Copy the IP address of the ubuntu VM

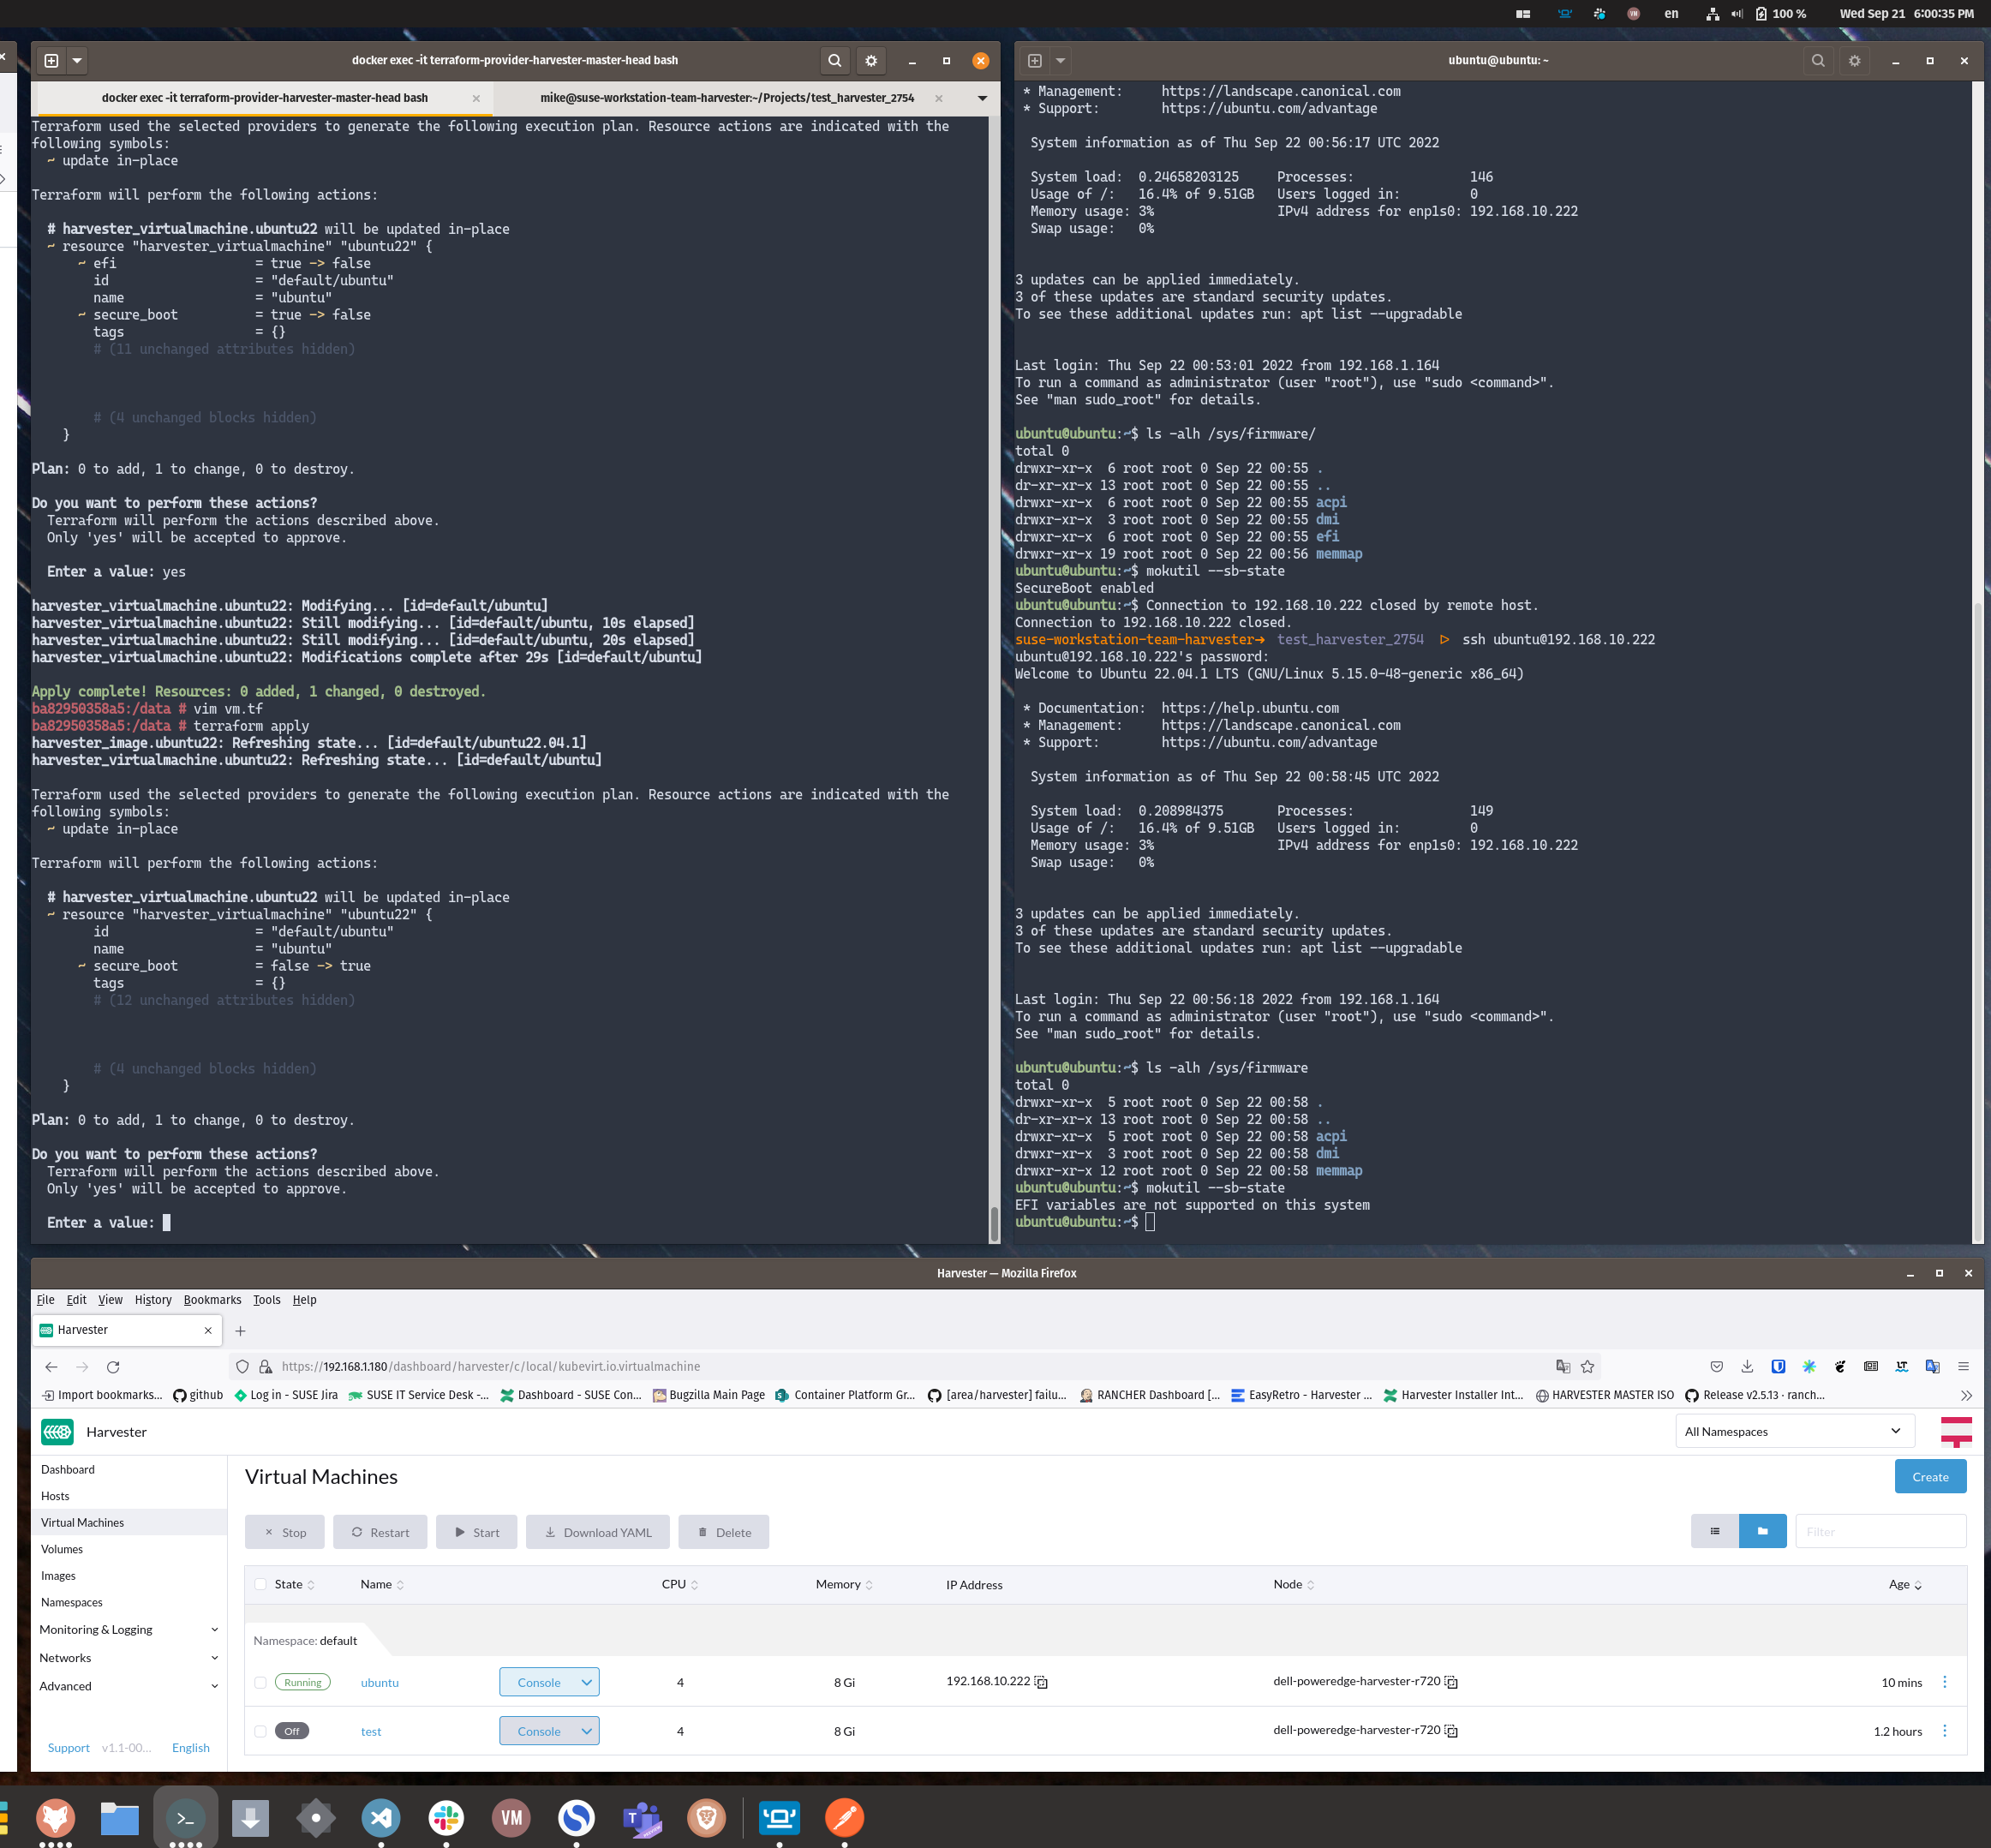tap(1042, 1682)
